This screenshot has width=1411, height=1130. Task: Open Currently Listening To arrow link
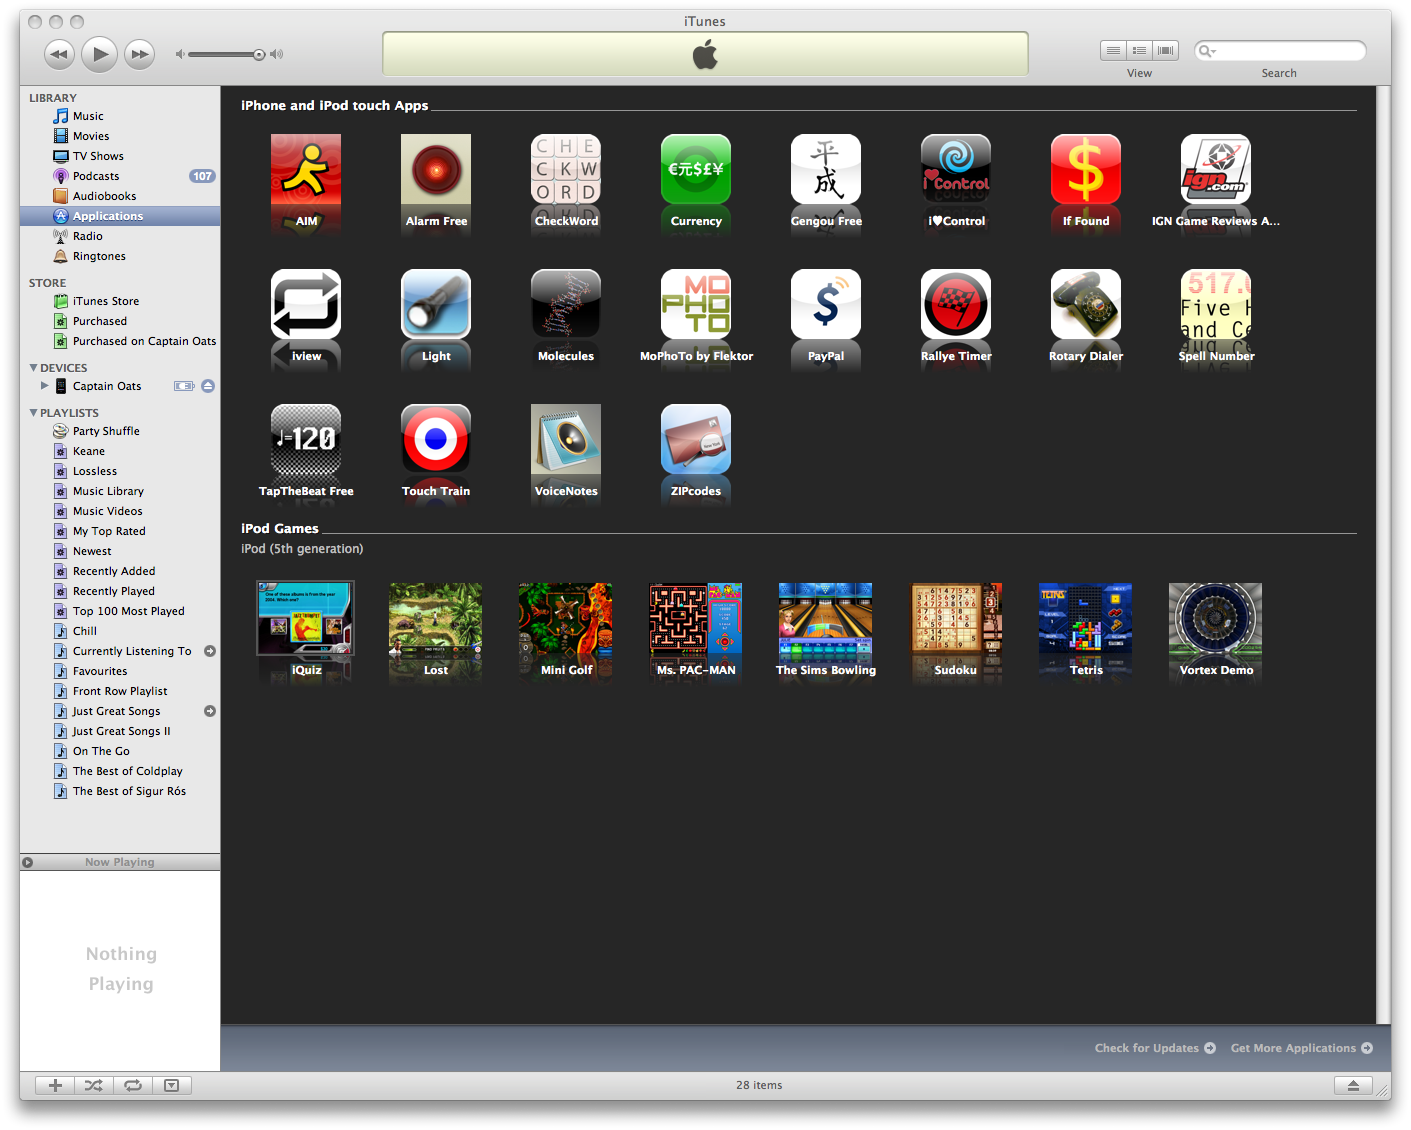210,651
